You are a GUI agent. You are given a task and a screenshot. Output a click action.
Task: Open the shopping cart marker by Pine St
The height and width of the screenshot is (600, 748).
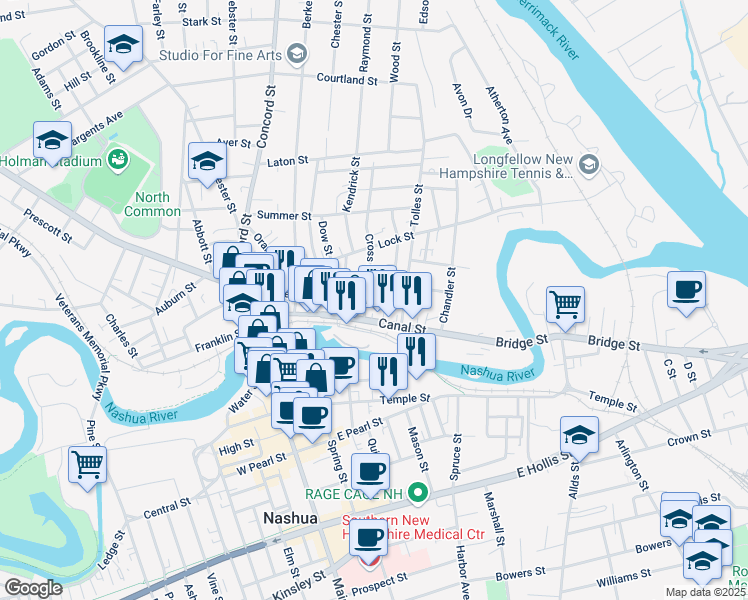(87, 466)
